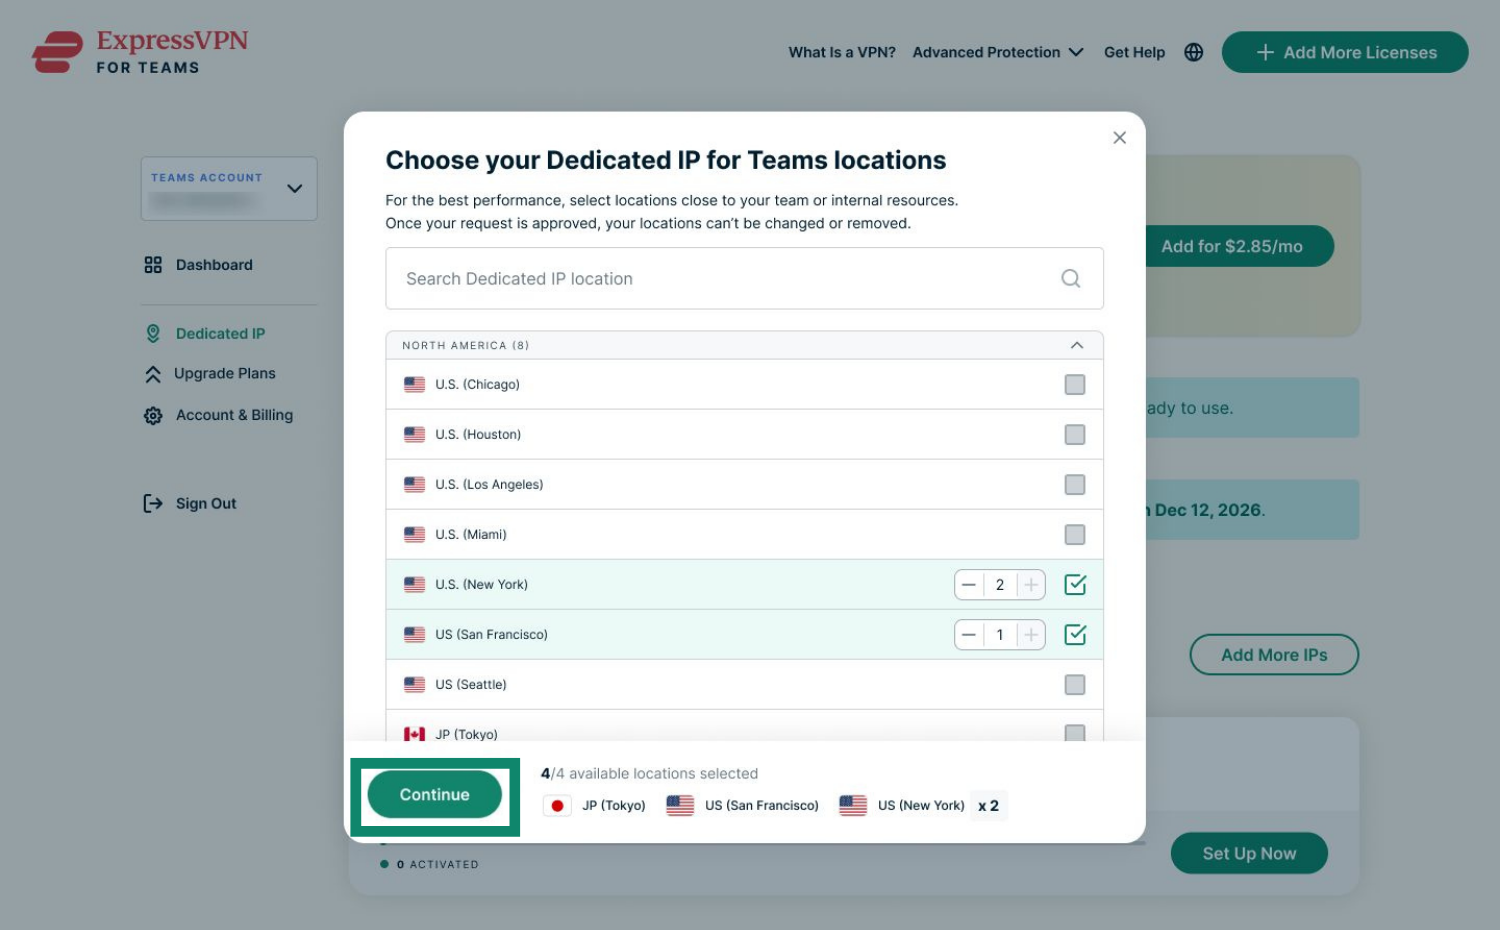Click the U.S. (New York) row label
The image size is (1500, 930).
pyautogui.click(x=481, y=585)
